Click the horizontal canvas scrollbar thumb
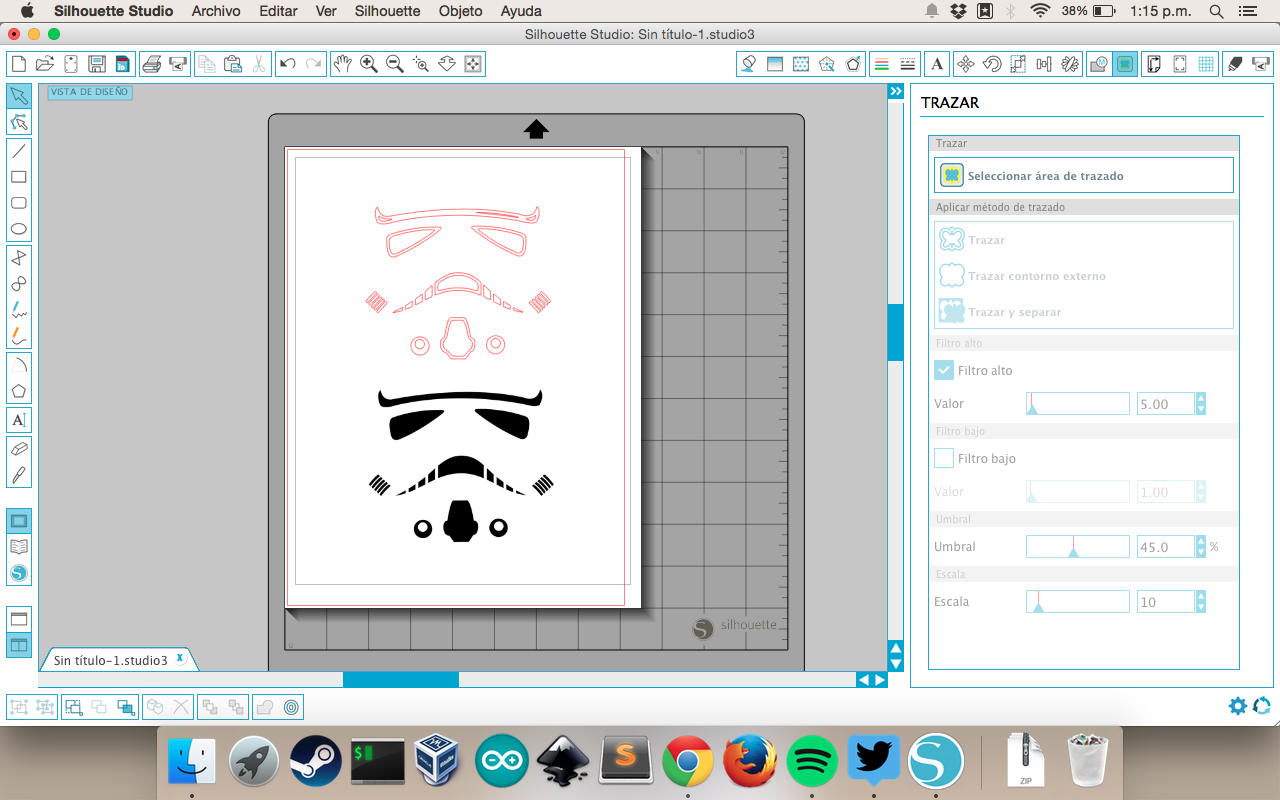Image resolution: width=1280 pixels, height=800 pixels. [401, 679]
